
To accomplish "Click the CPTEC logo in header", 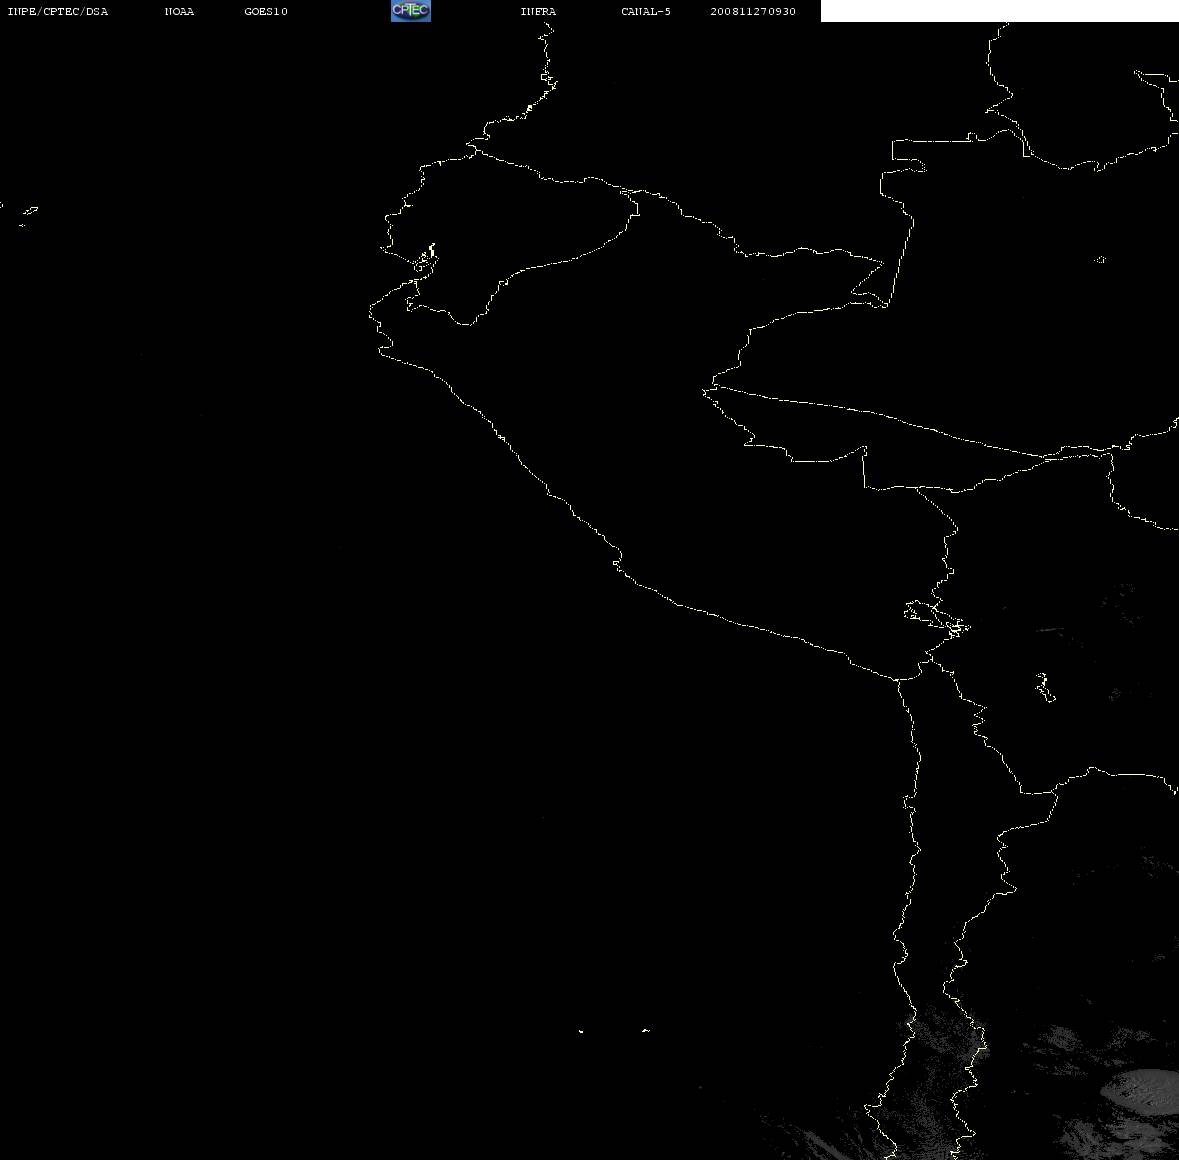I will (x=411, y=11).
